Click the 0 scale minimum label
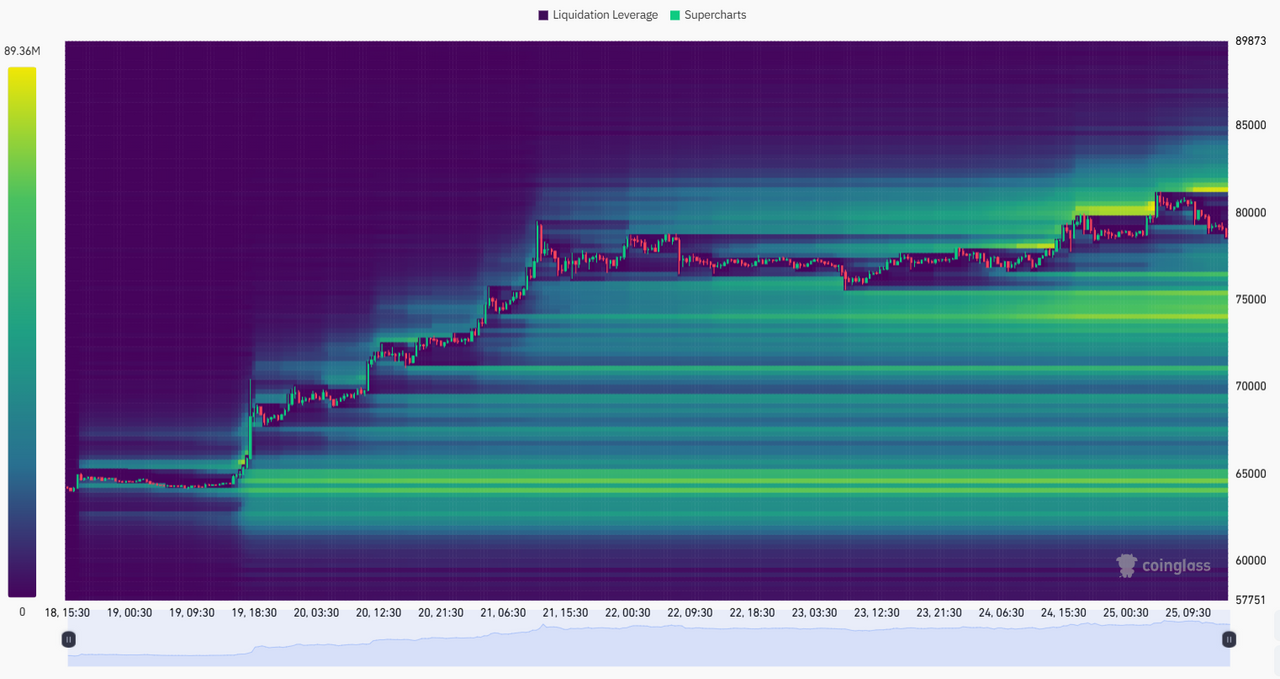Image resolution: width=1280 pixels, height=679 pixels. (22, 612)
